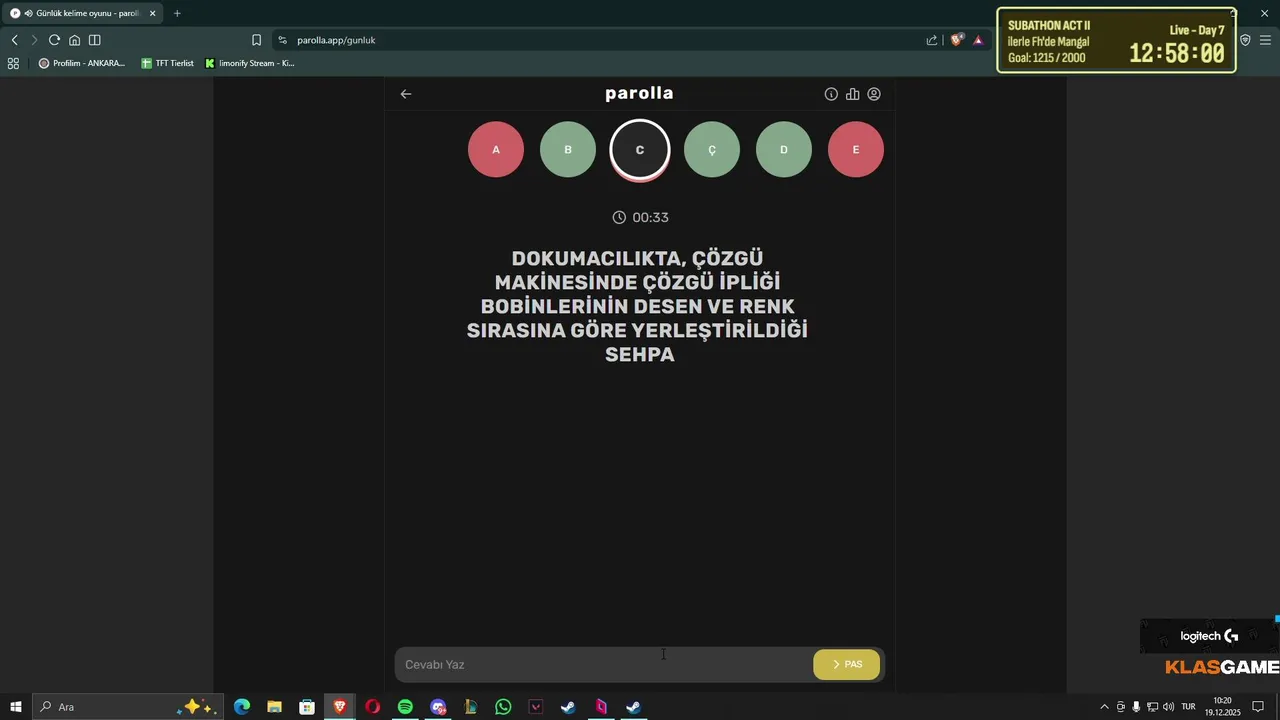Open Microsoft Edge from taskbar
Image resolution: width=1280 pixels, height=720 pixels.
click(242, 707)
